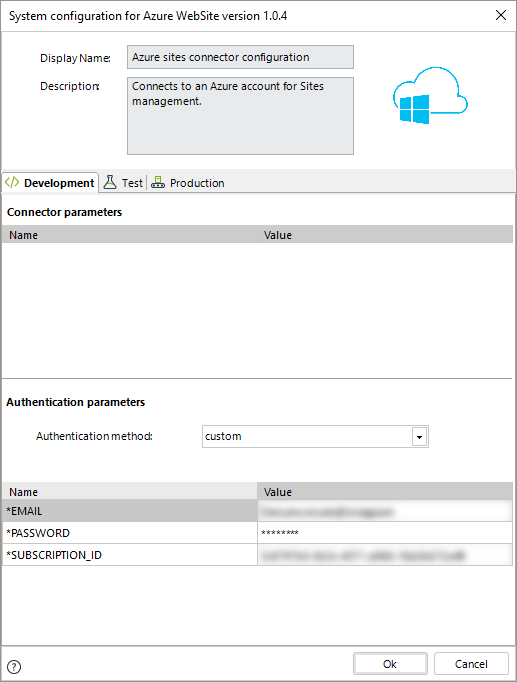This screenshot has width=517, height=682.
Task: Click Authentication table Name column header
Action: click(x=130, y=491)
